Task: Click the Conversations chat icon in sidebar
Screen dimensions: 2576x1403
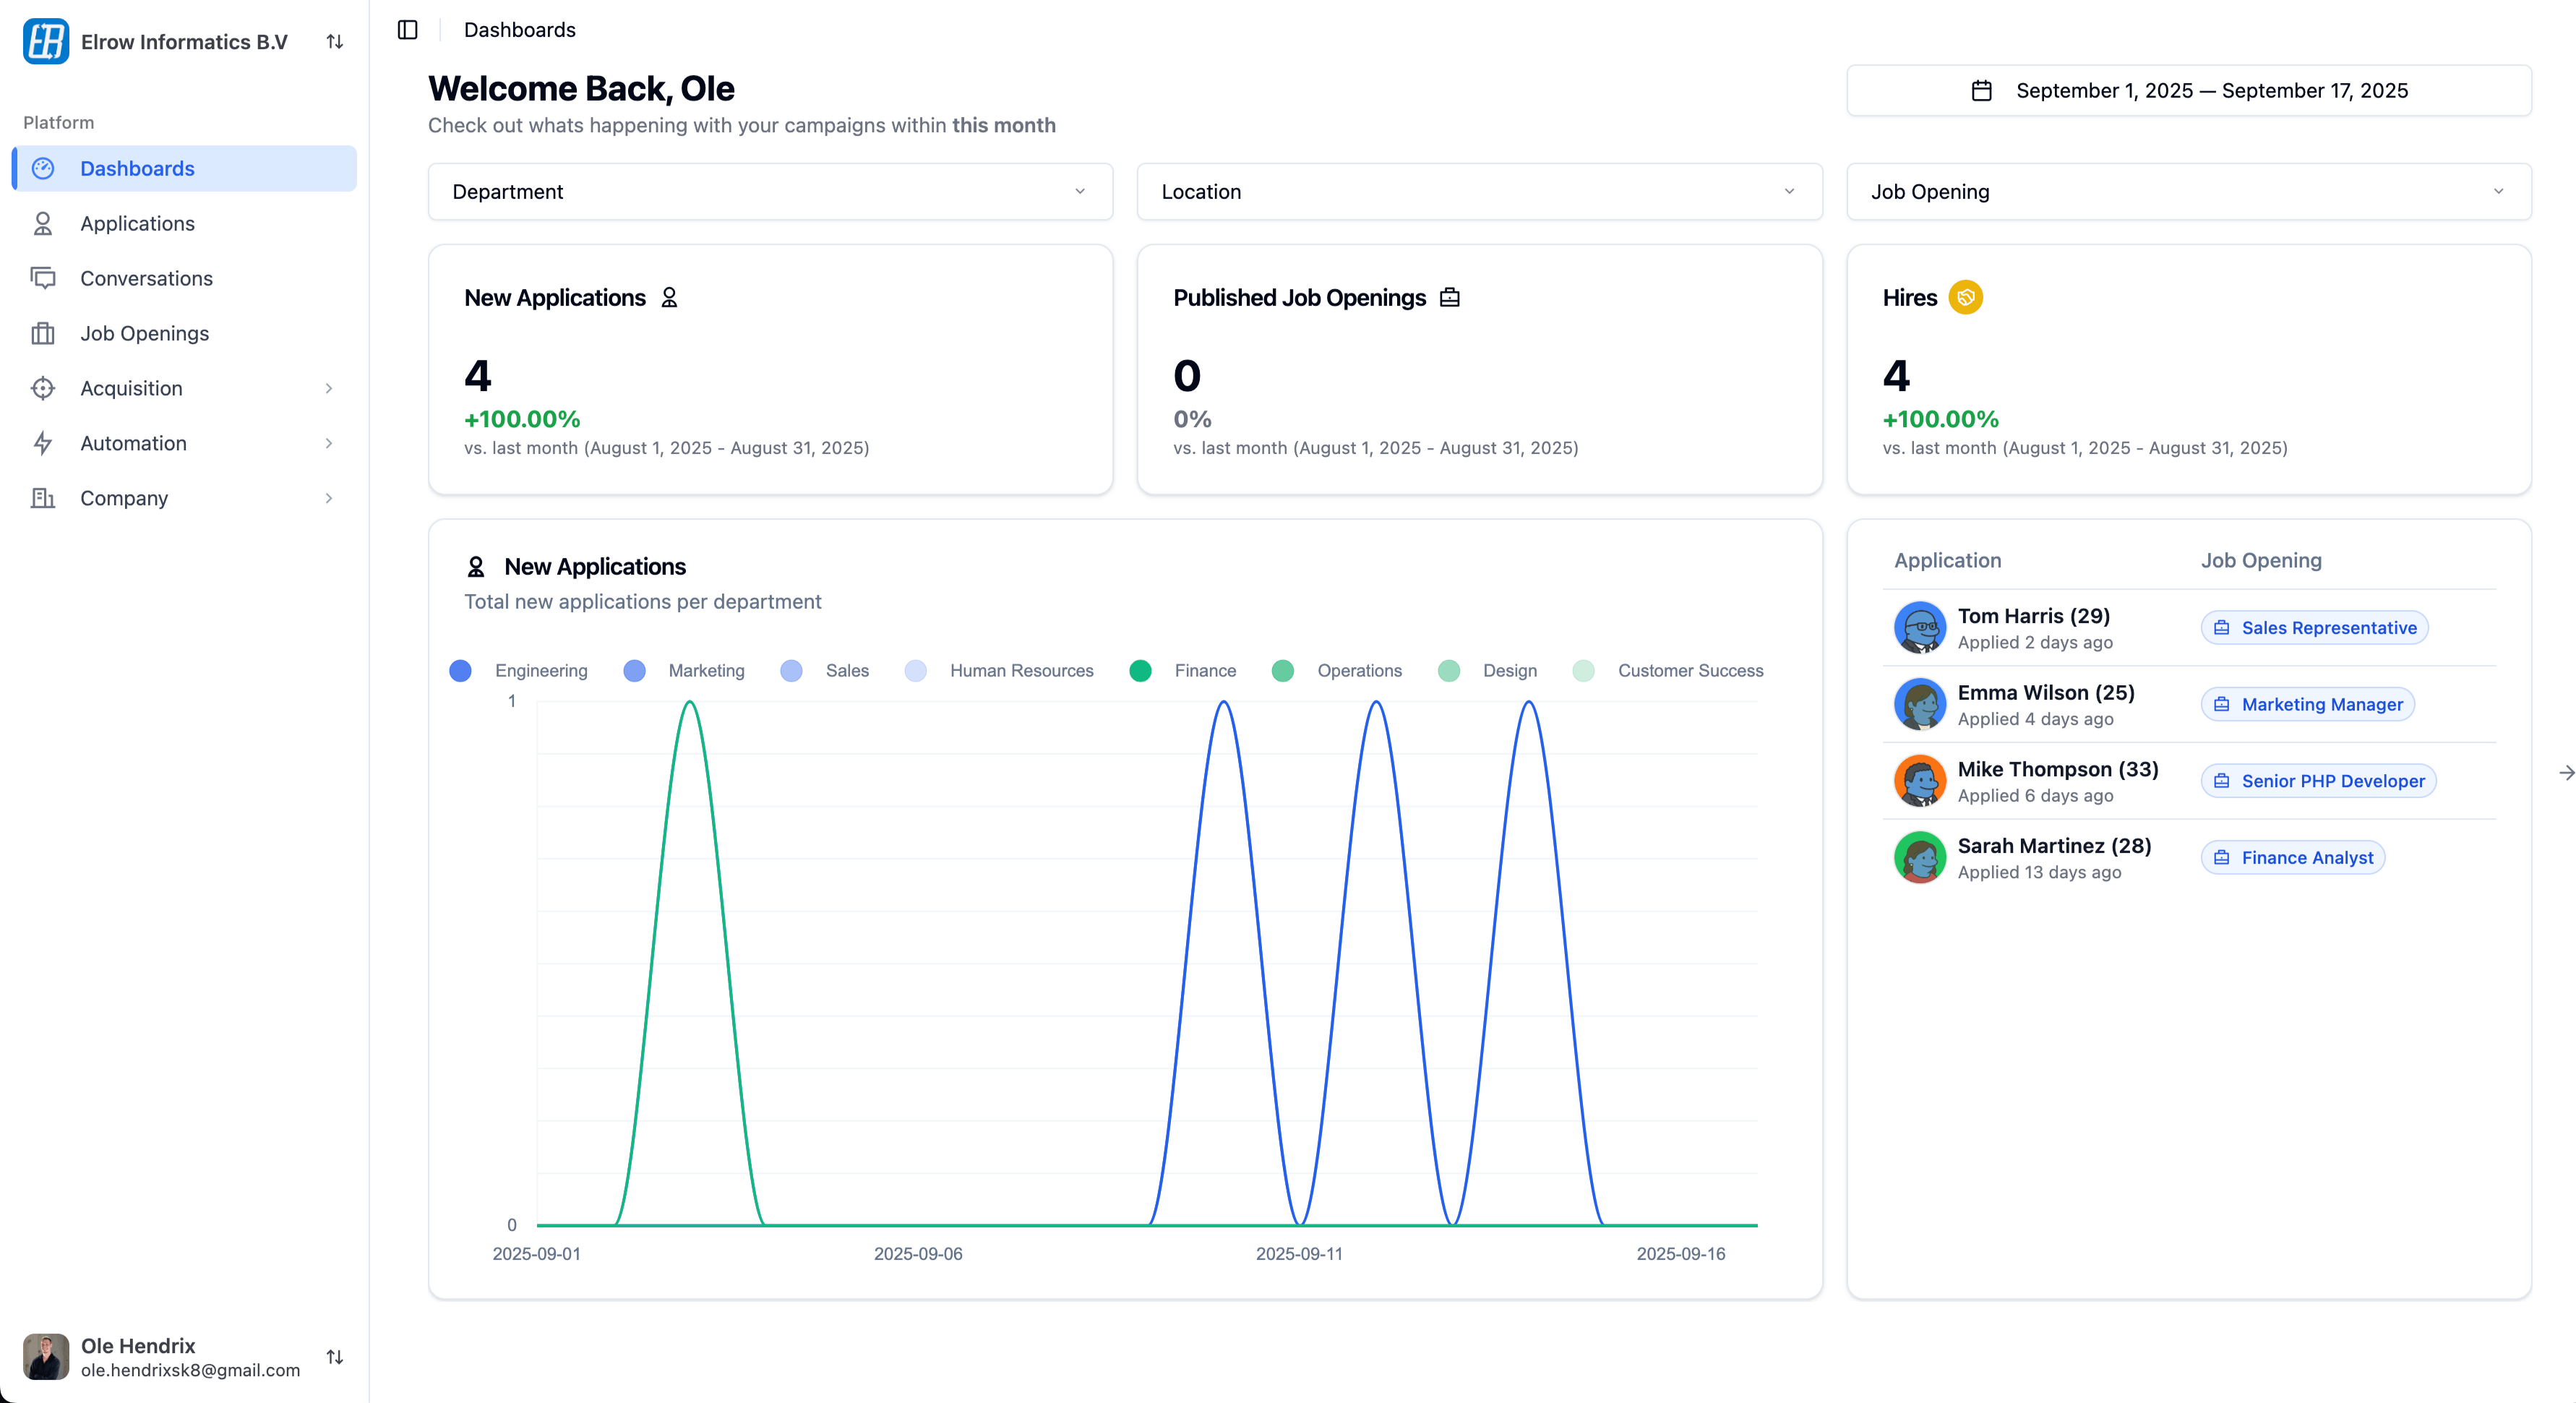Action: 43,278
